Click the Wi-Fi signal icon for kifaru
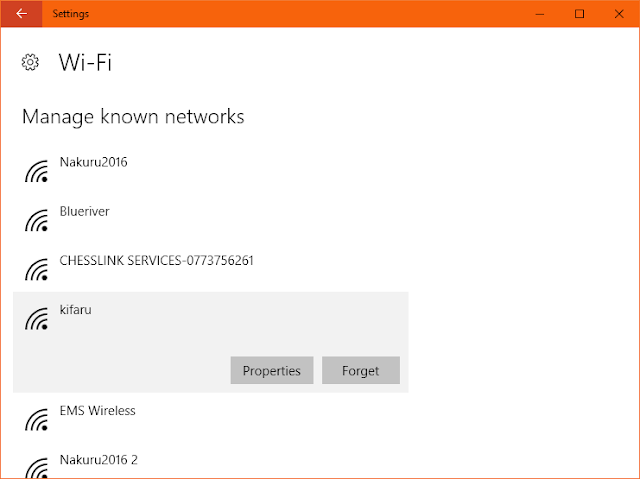The height and width of the screenshot is (479, 640). [x=36, y=319]
